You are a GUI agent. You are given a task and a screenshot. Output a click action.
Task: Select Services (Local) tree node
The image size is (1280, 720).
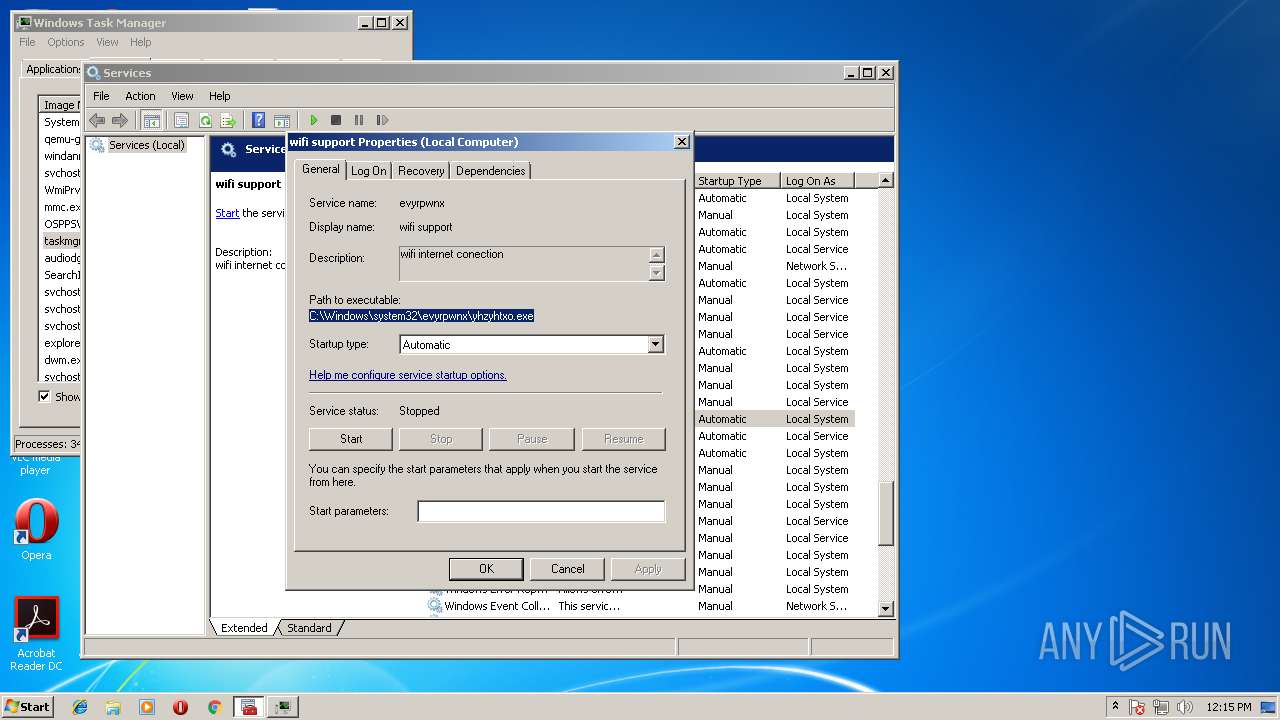146,145
